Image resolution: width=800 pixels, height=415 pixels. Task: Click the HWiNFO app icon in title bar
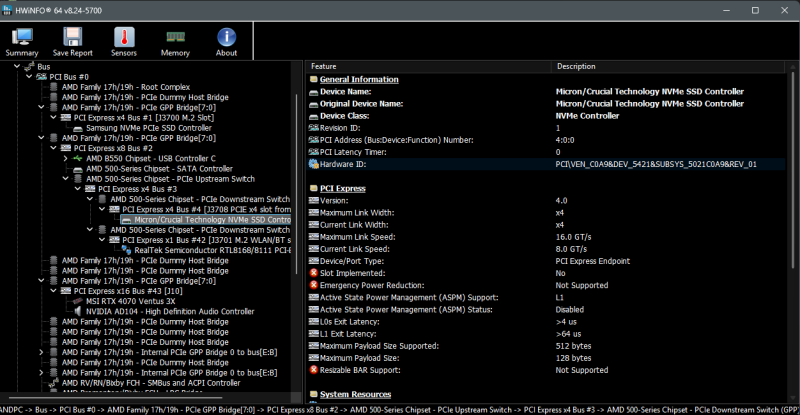tap(7, 10)
